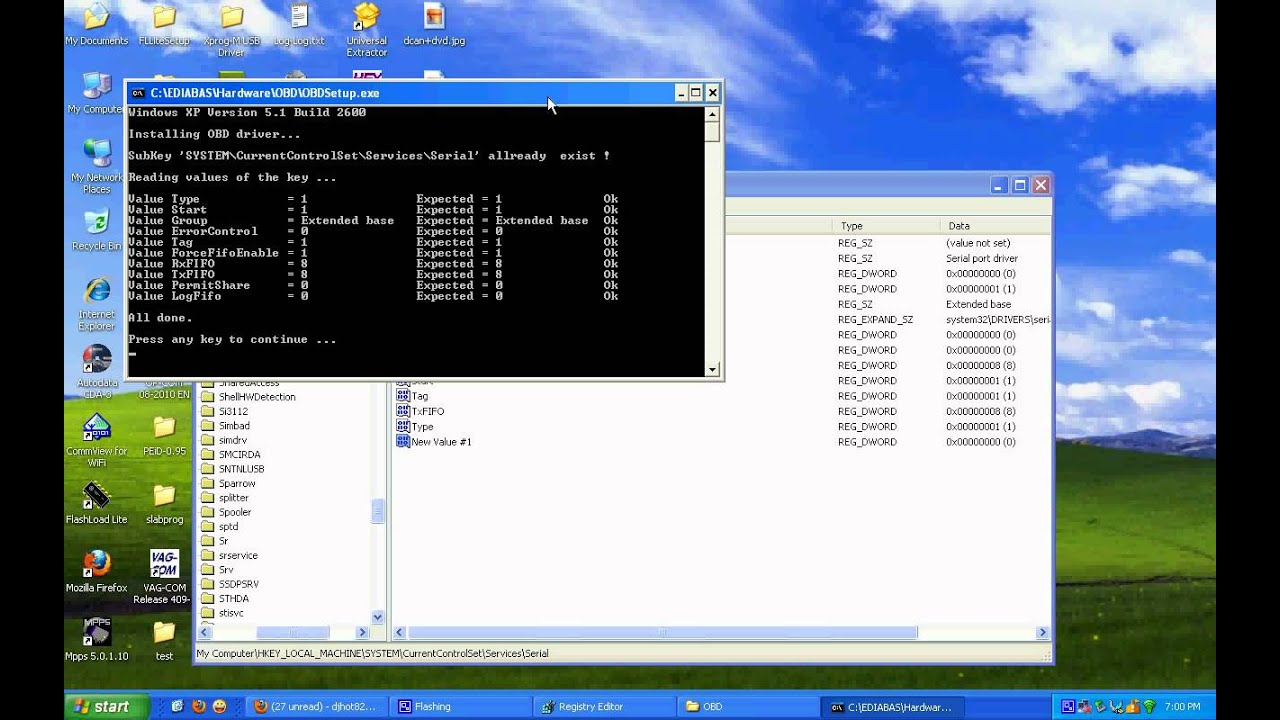Screen dimensions: 1280x720
Task: Open the Recycle Bin
Action: click(97, 230)
